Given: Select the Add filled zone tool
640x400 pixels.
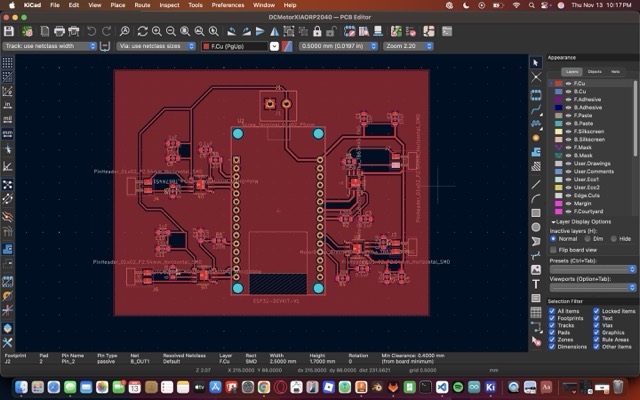Looking at the screenshot, I should pos(536,152).
